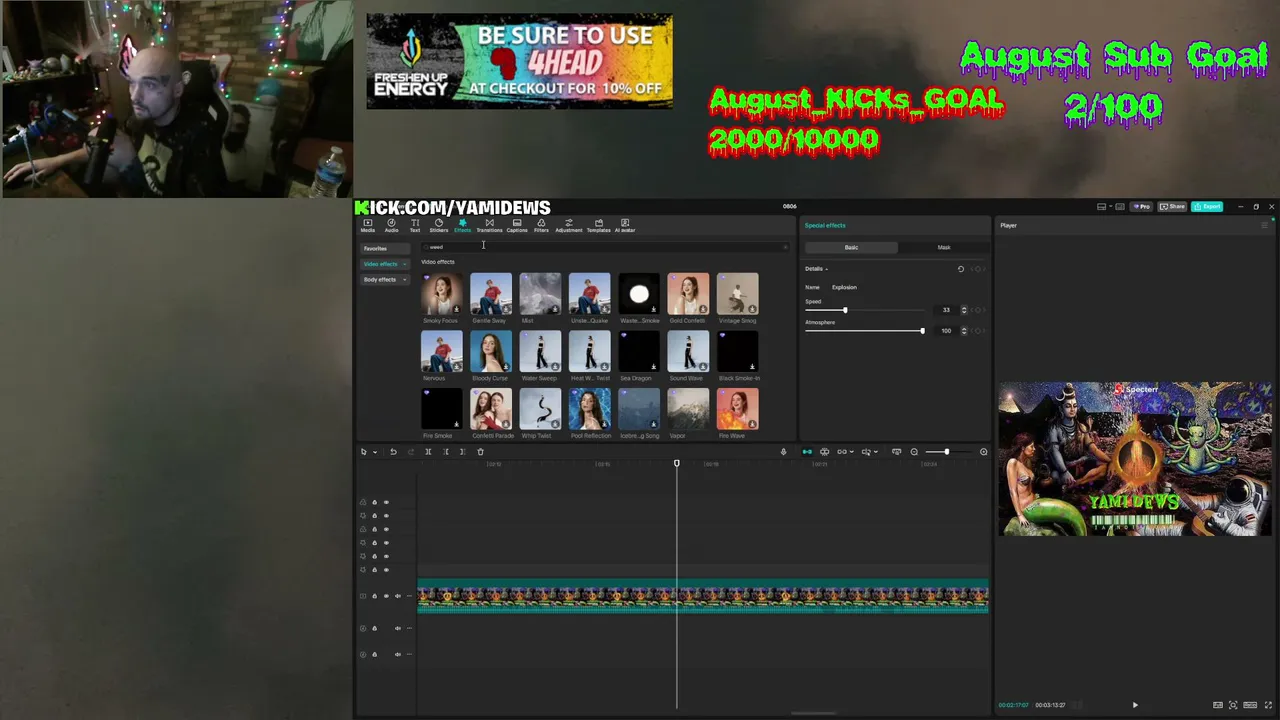Click the record voiceover microphone icon
Screen dimensions: 1280x720
(x=783, y=452)
